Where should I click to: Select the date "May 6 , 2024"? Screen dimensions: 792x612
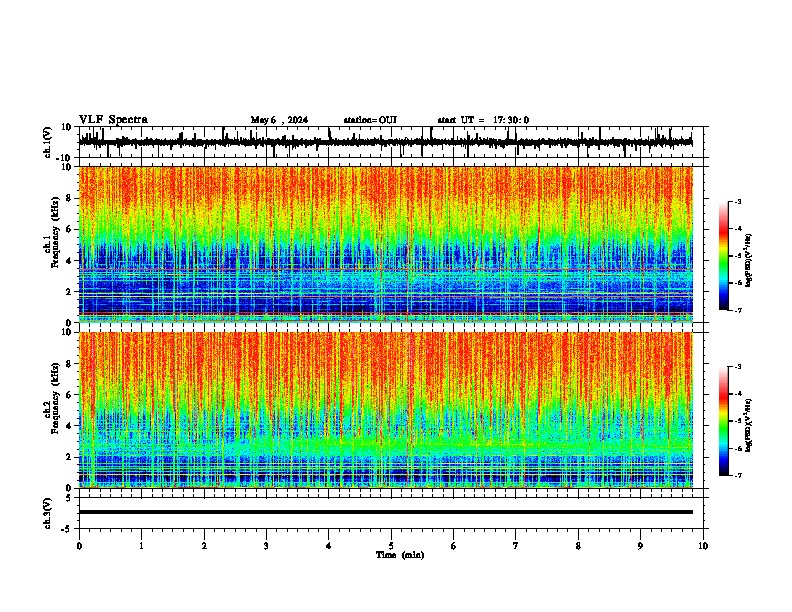pos(279,120)
